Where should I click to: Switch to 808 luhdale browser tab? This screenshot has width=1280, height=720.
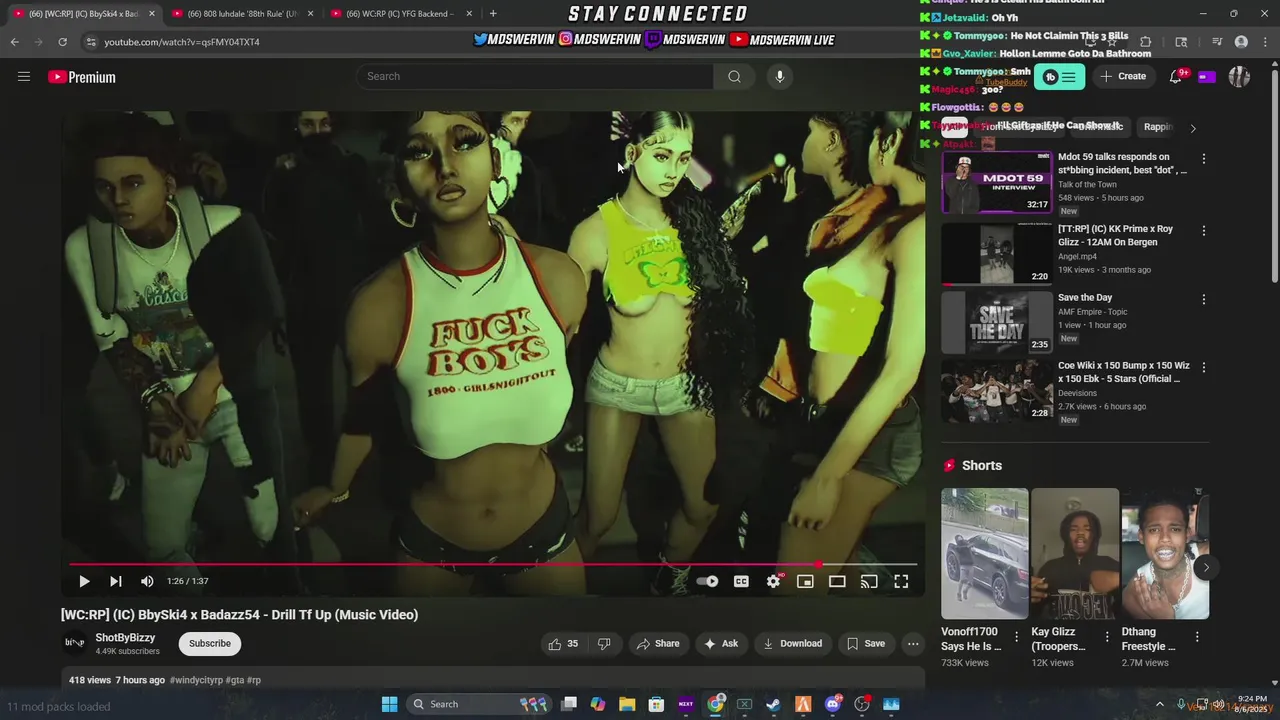[243, 14]
